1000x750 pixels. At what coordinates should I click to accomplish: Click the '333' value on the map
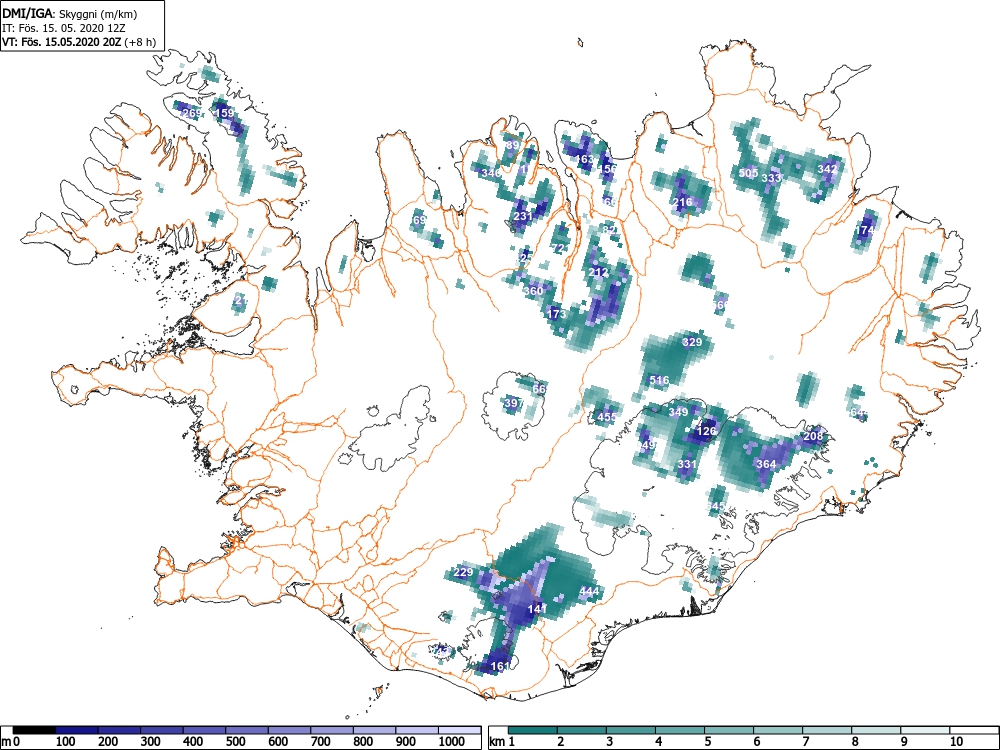[772, 178]
